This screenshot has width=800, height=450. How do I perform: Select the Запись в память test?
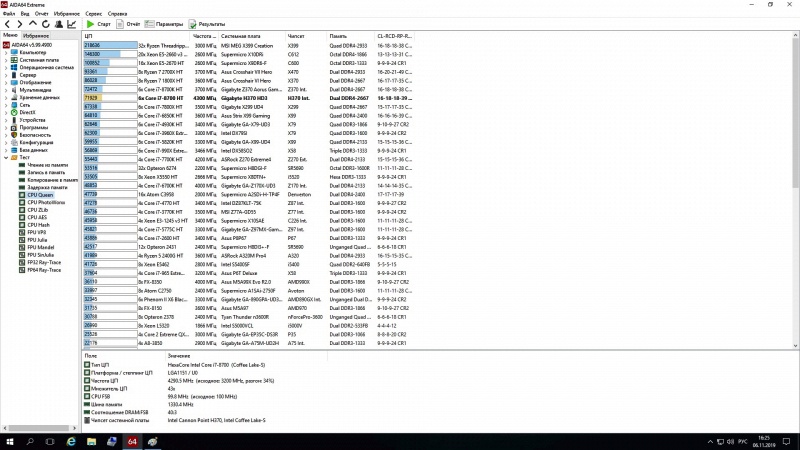(46, 172)
